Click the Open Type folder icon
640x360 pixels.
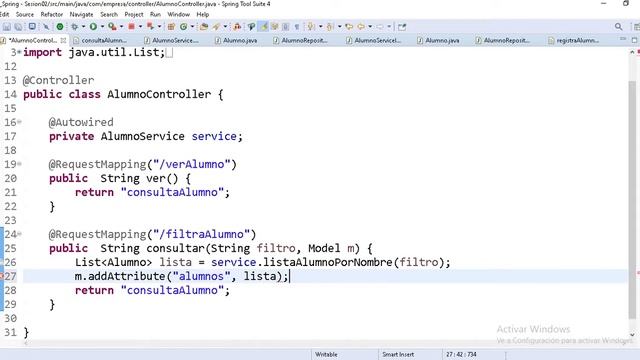[203, 27]
